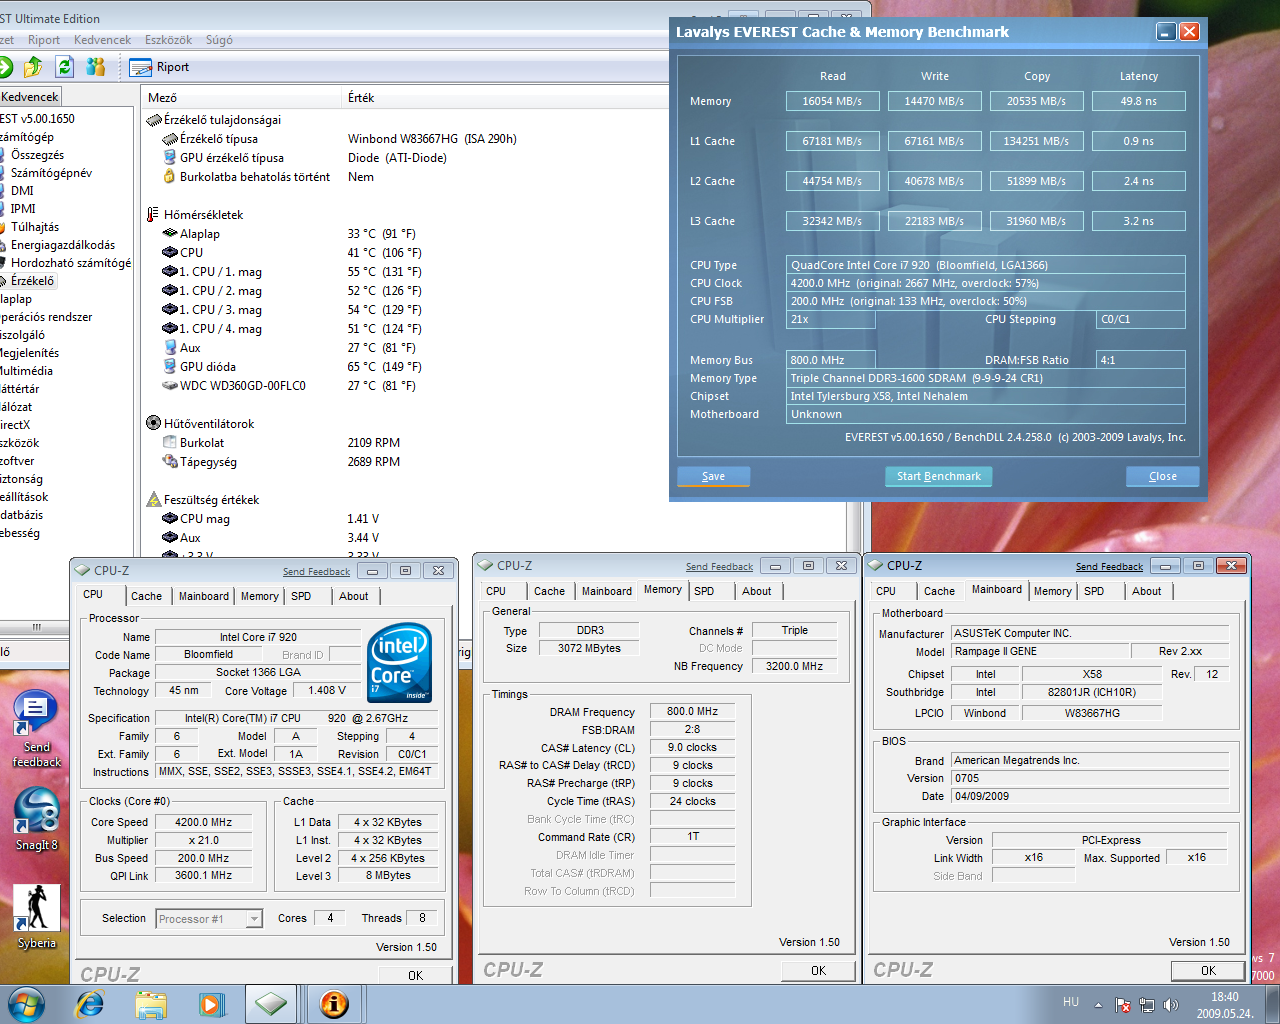Open the Mainboard tab in the left CPU-Z
This screenshot has width=1280, height=1024.
pos(204,596)
